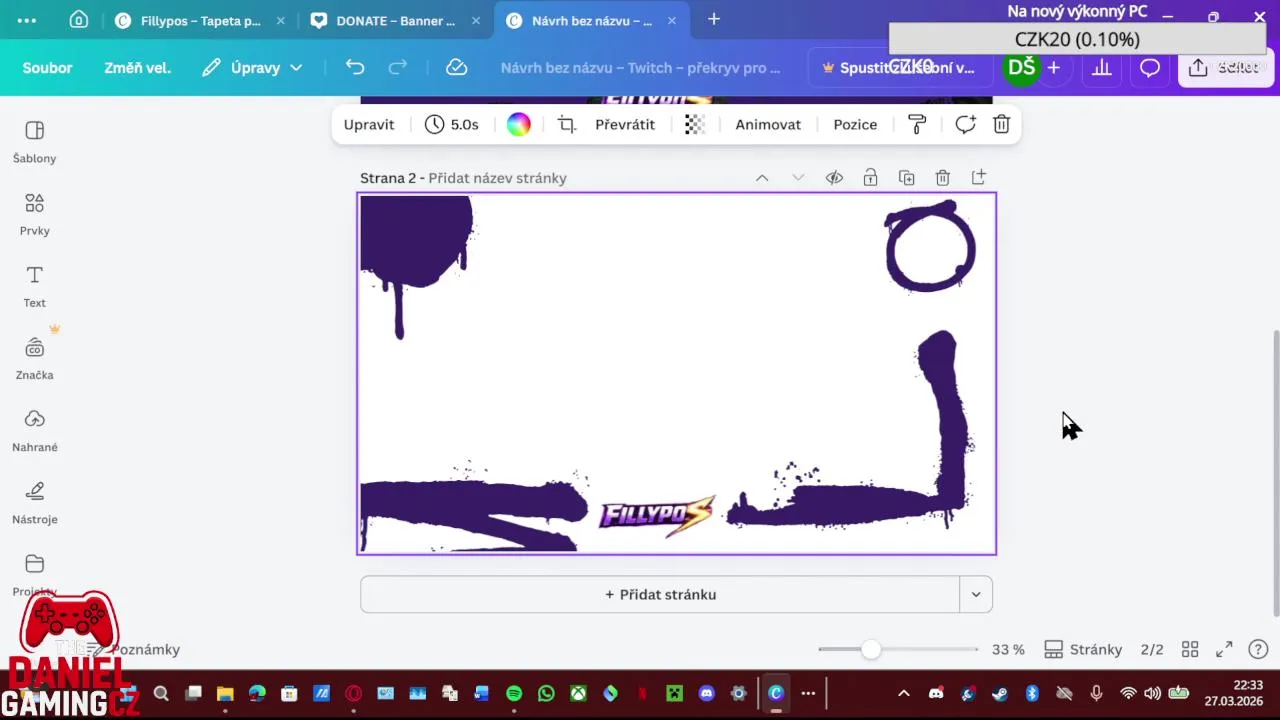
Task: Enter fullscreen presentation icon
Action: click(x=1224, y=649)
